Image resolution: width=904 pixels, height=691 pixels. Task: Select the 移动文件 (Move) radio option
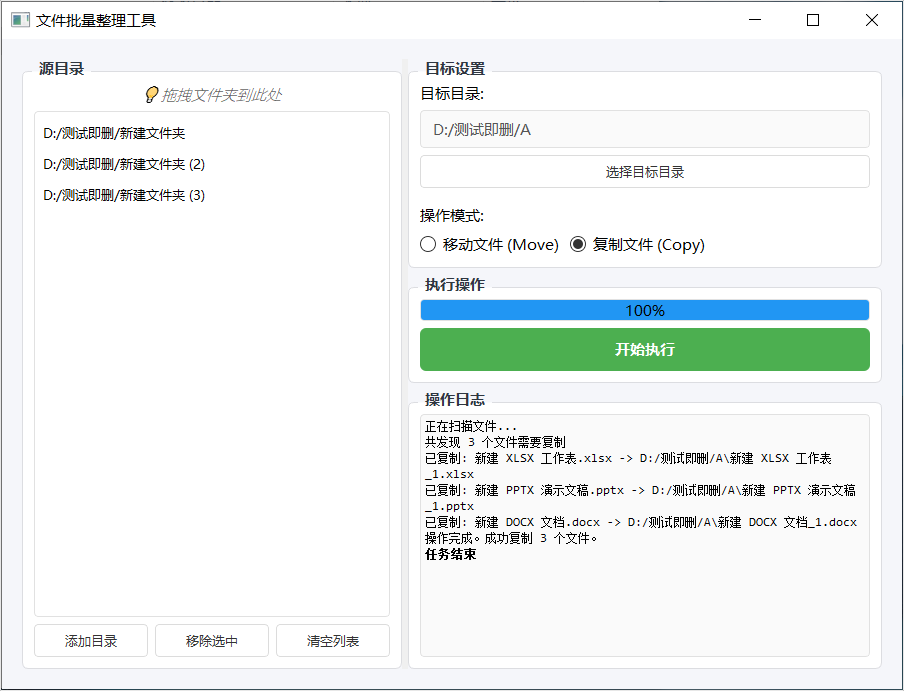(x=429, y=245)
